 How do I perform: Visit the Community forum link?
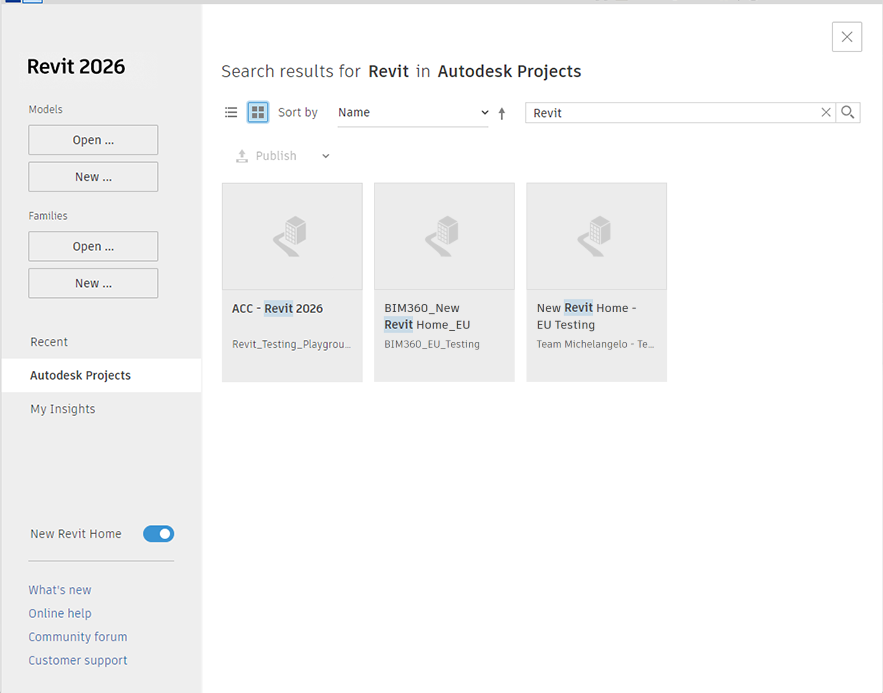pyautogui.click(x=78, y=637)
